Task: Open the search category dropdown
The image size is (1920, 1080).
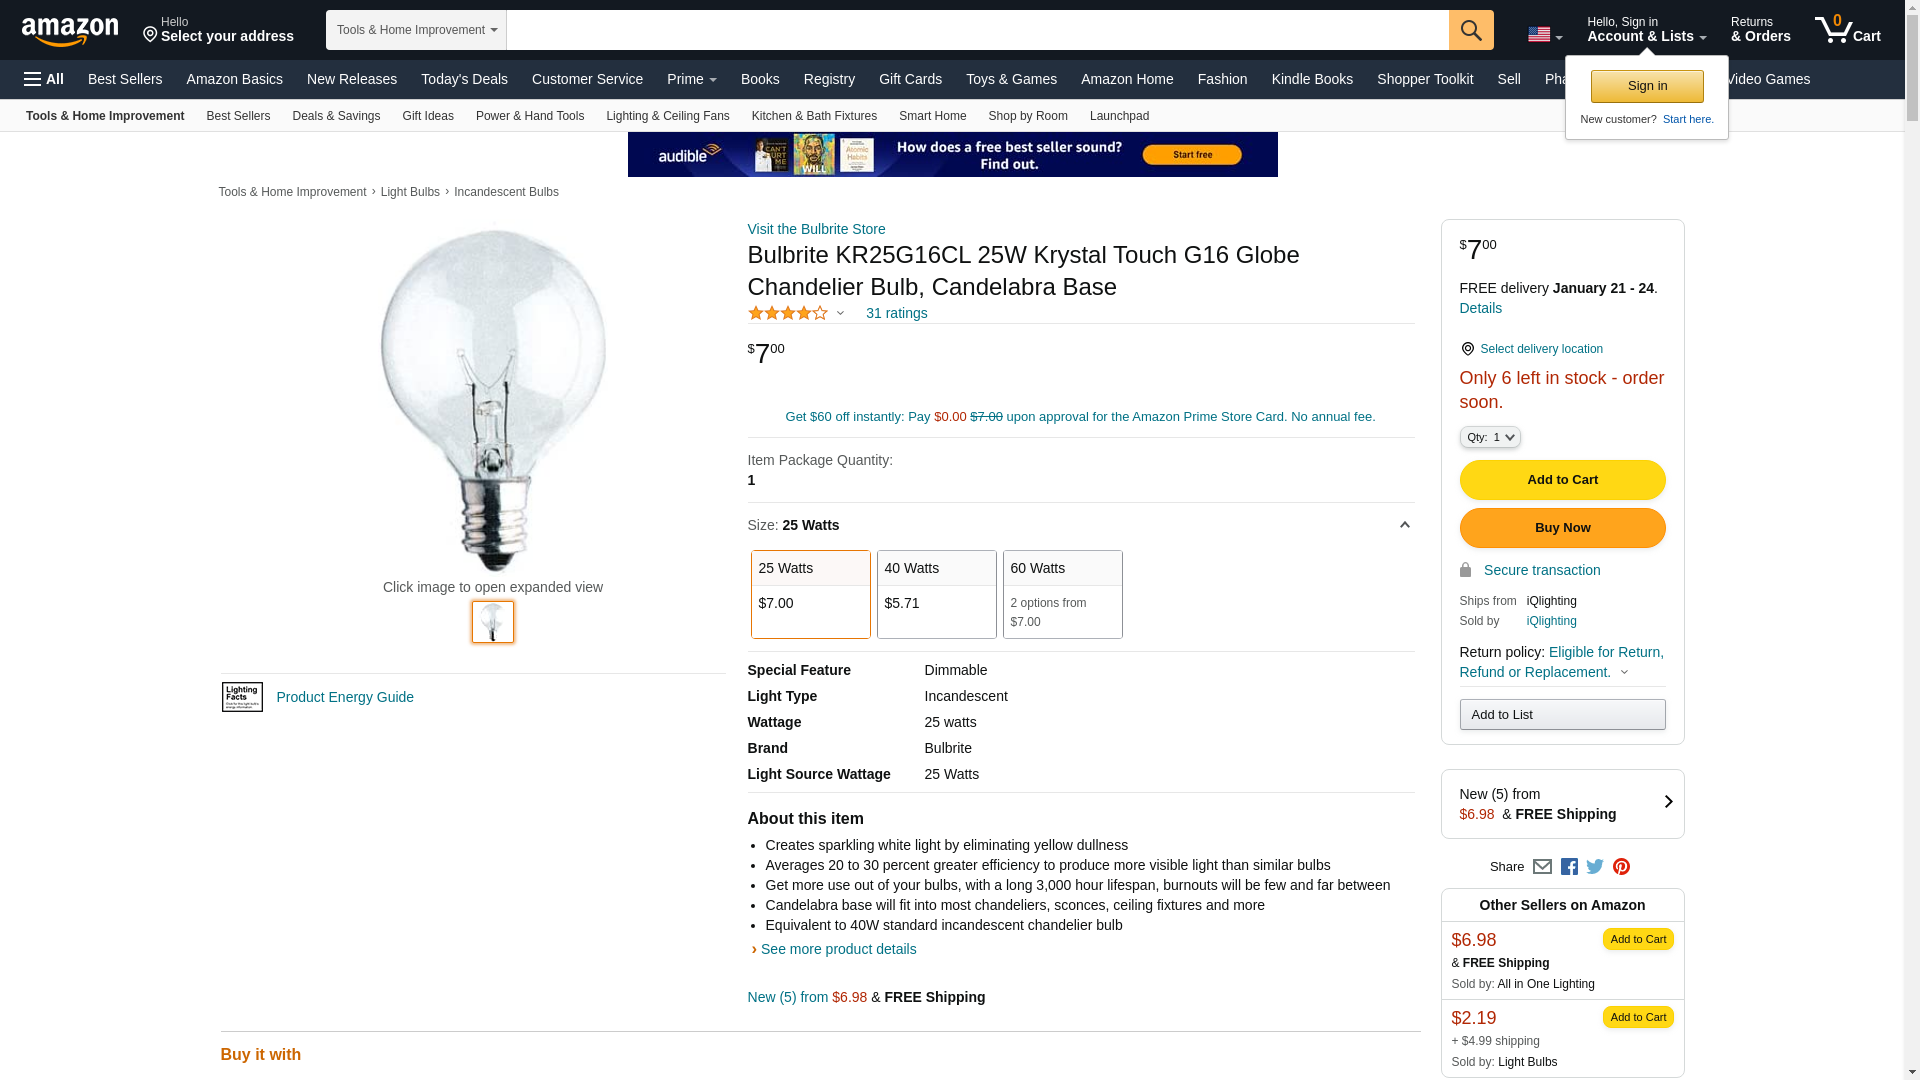Action: pos(416,30)
